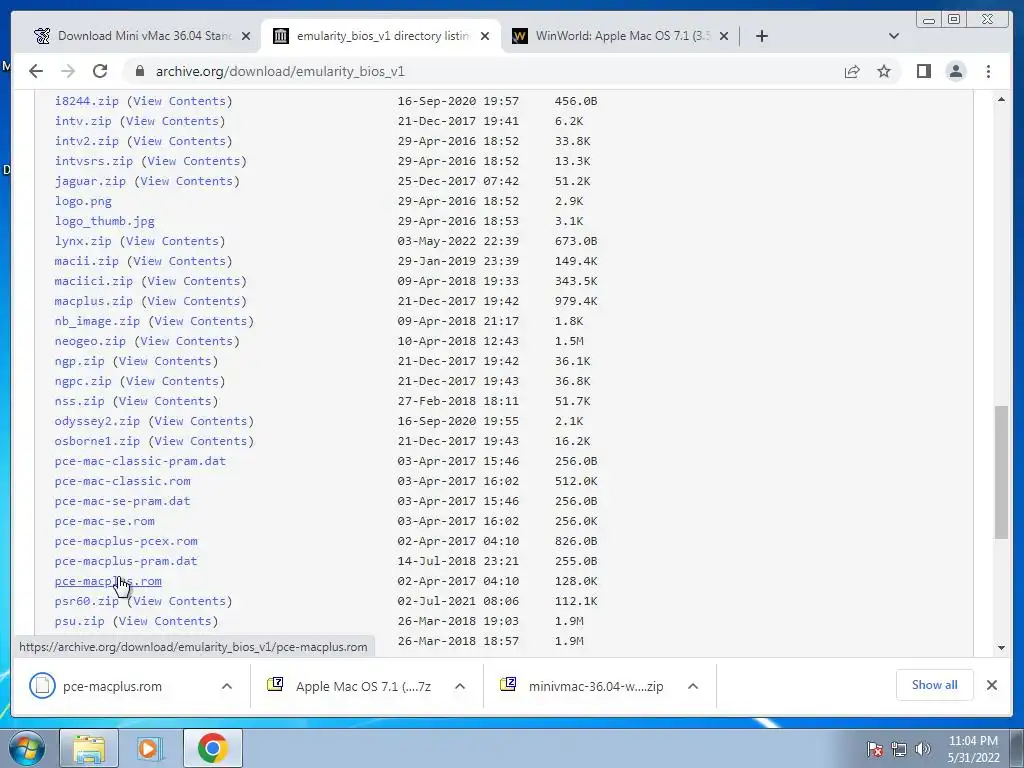Screen dimensions: 1024x768
Task: Open the Windows Start menu
Action: click(26, 747)
